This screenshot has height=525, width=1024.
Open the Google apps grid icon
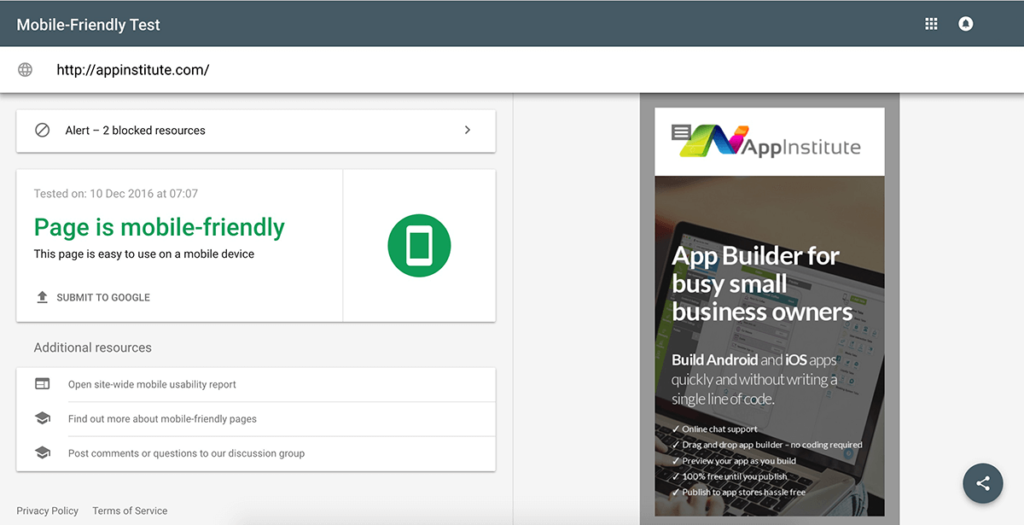point(931,24)
